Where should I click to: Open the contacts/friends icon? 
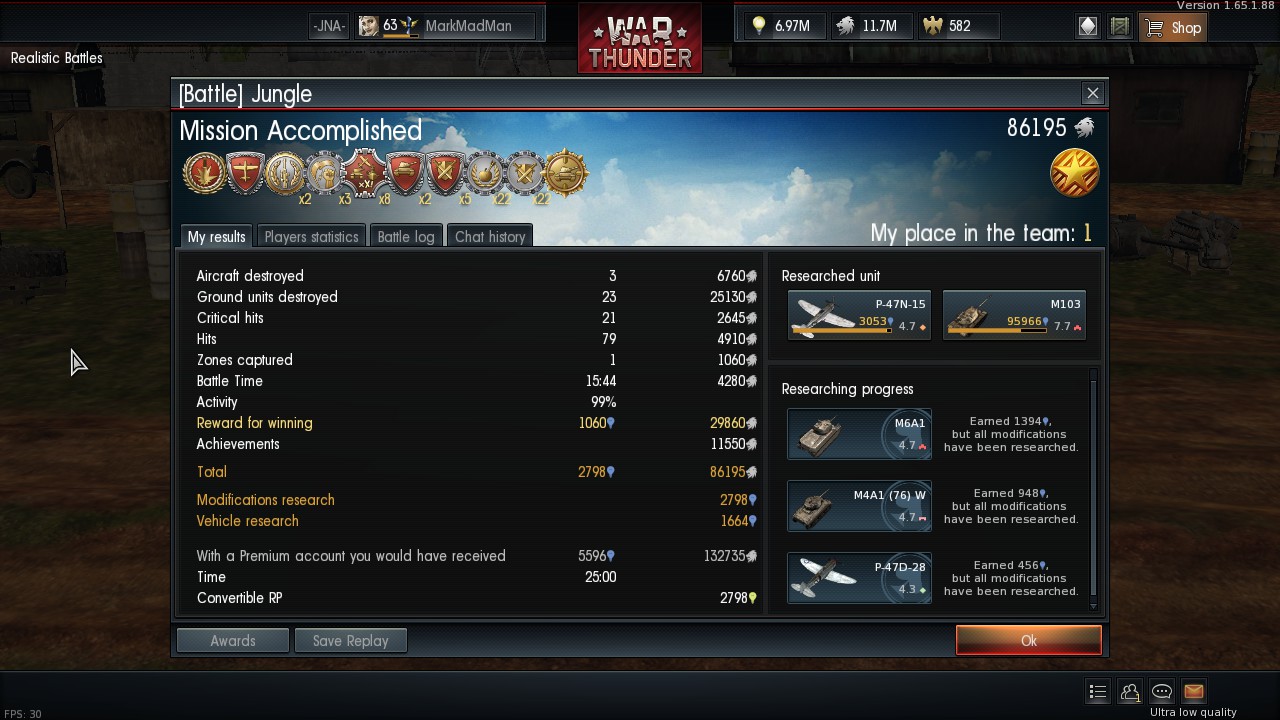tap(1130, 691)
